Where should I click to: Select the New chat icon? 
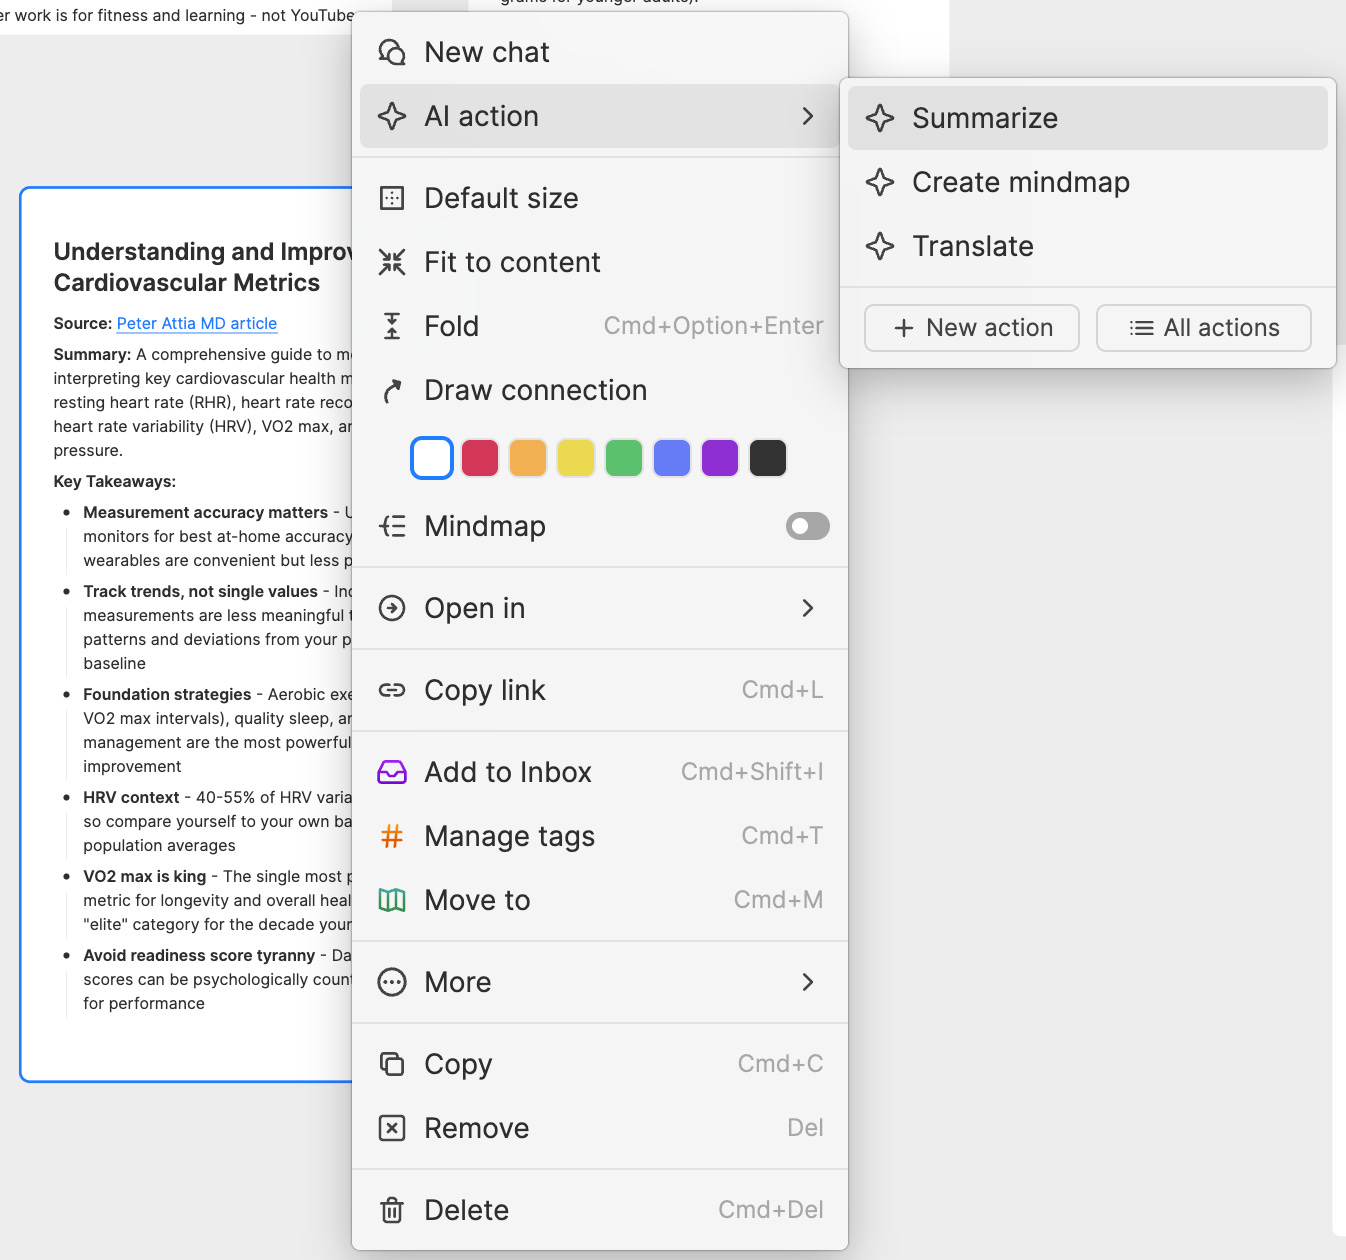(x=392, y=51)
